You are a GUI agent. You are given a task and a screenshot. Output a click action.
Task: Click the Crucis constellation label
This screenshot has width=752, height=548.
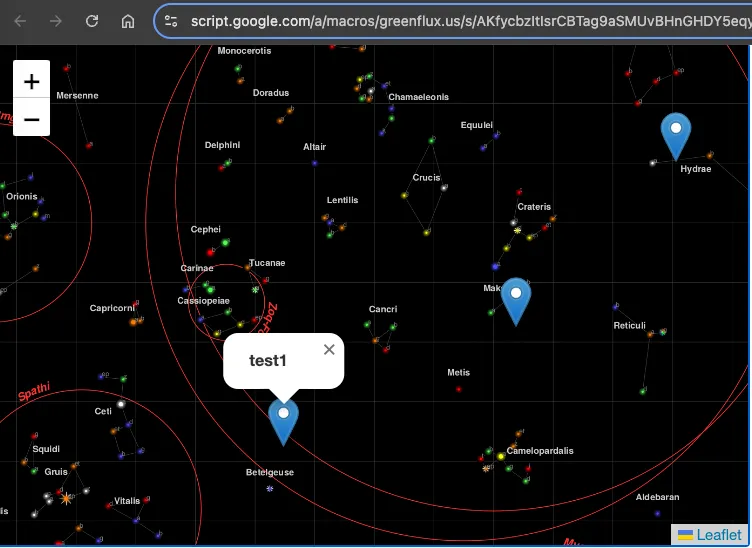426,178
